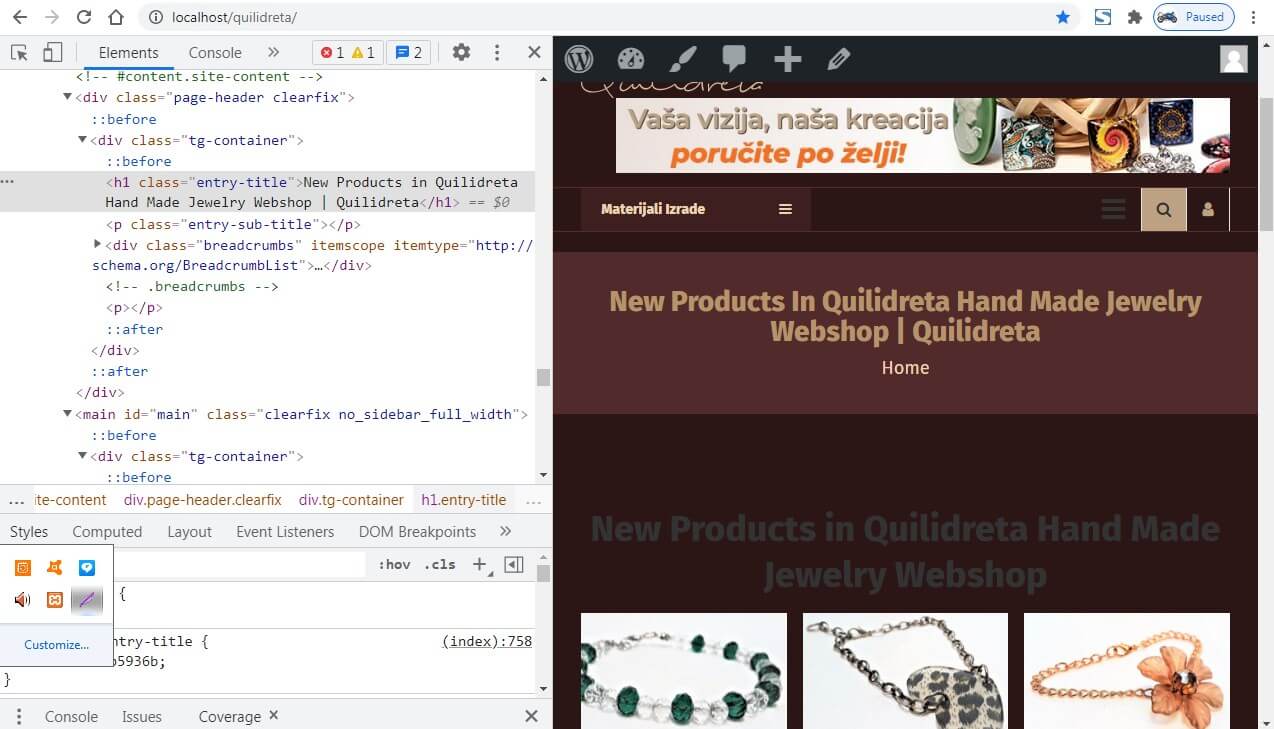This screenshot has height=729, width=1274.
Task: Click h1.entry-title in the breadcrumb trail
Action: [x=464, y=500]
